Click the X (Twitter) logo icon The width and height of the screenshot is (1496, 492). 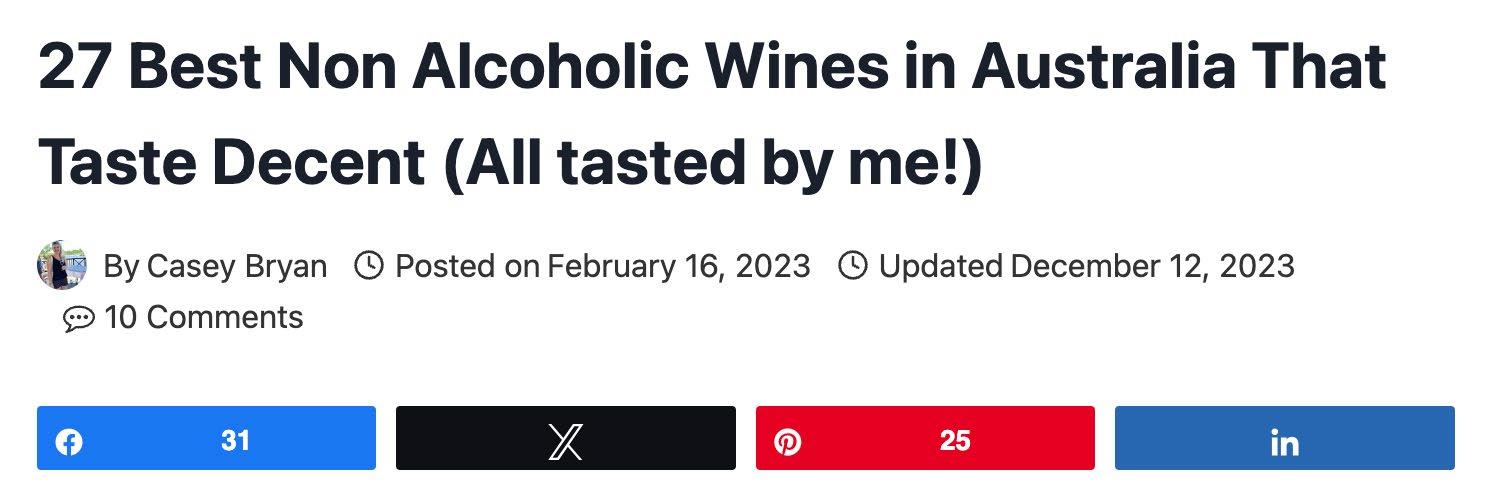pyautogui.click(x=566, y=441)
